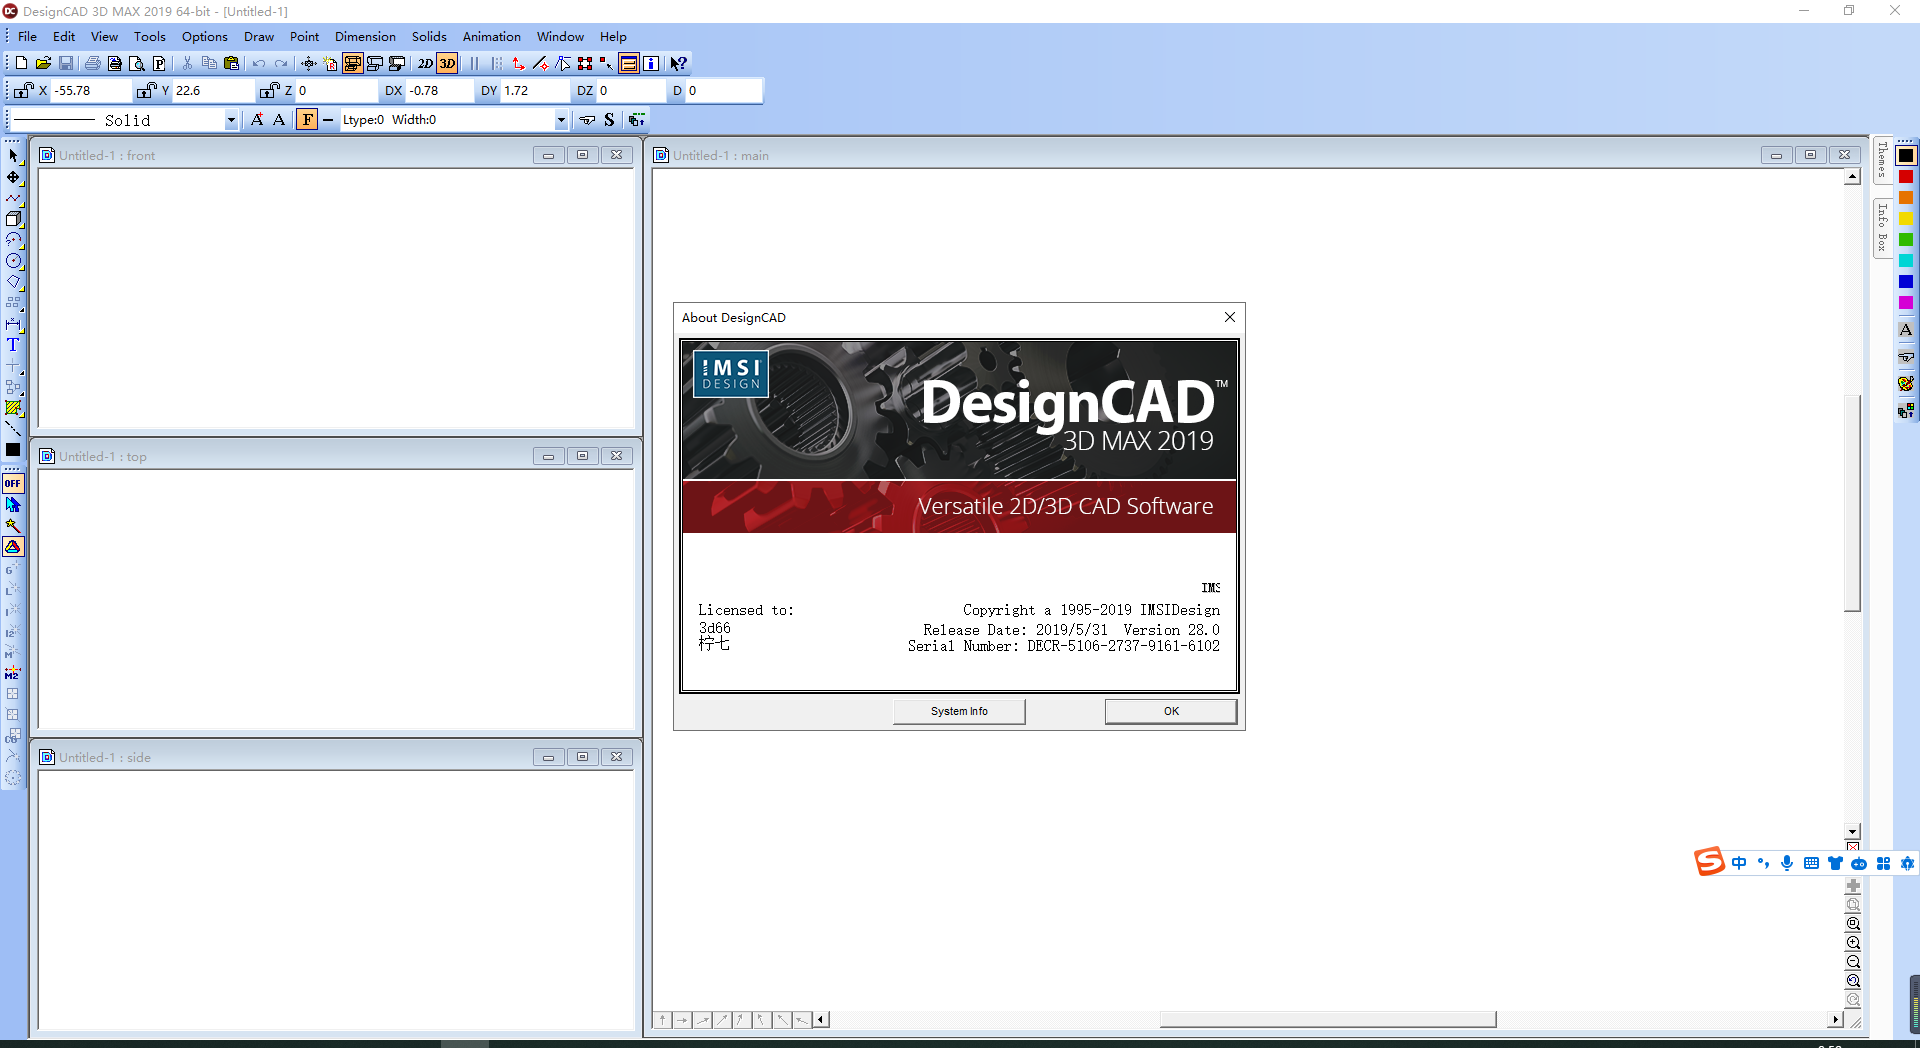1920x1048 pixels.
Task: Pick the red swatch in the color palette
Action: point(1905,176)
